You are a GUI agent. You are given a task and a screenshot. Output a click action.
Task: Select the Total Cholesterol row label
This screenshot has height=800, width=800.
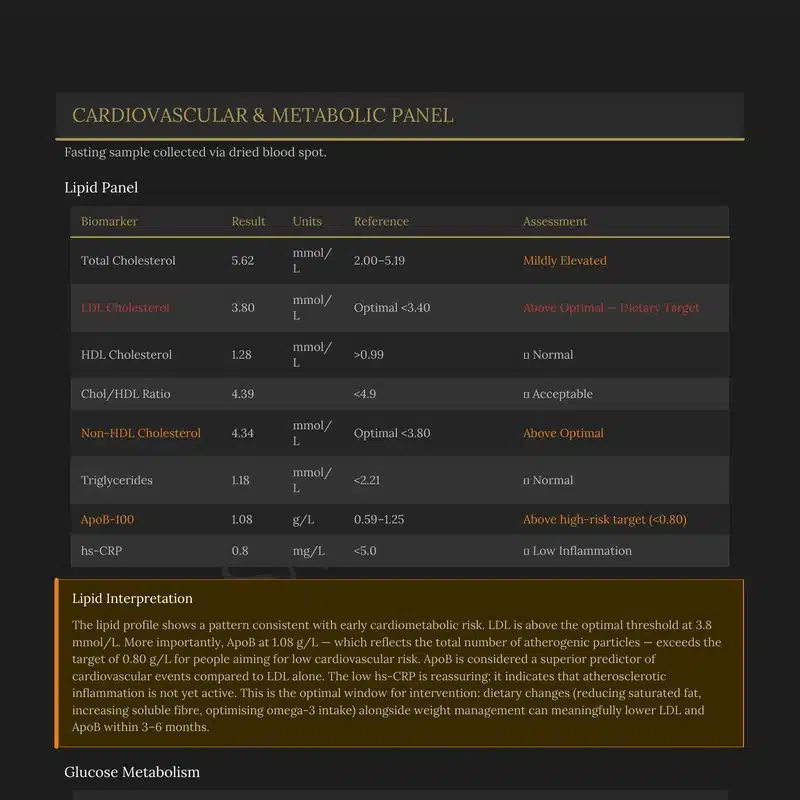point(128,260)
